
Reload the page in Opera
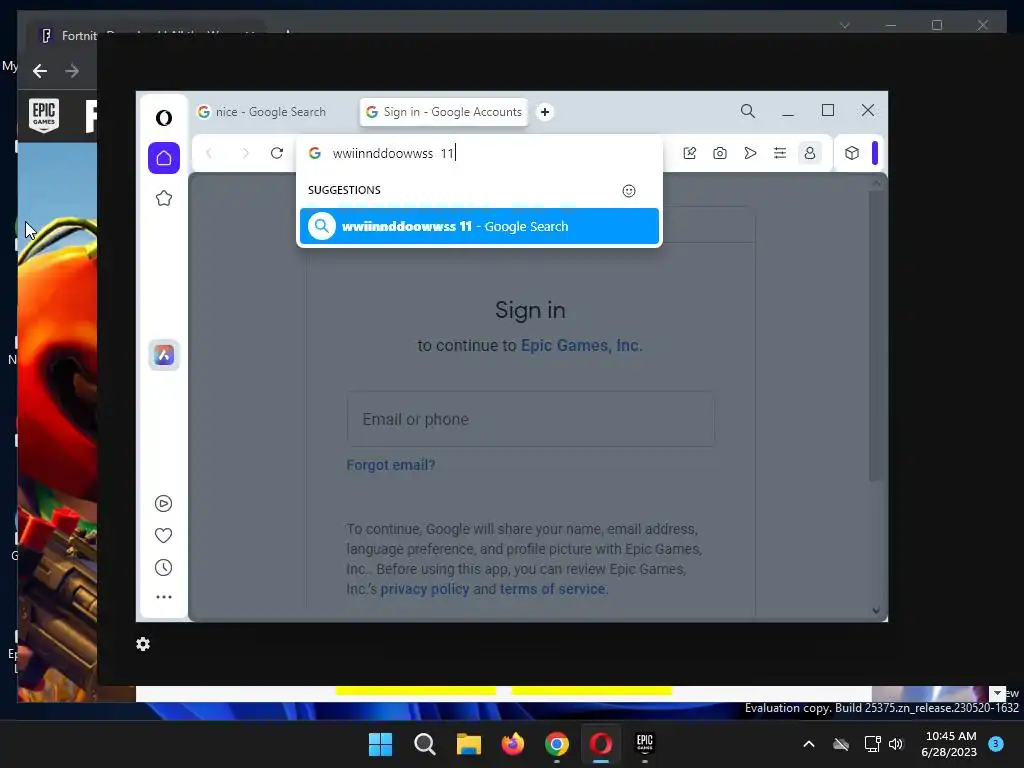[277, 153]
